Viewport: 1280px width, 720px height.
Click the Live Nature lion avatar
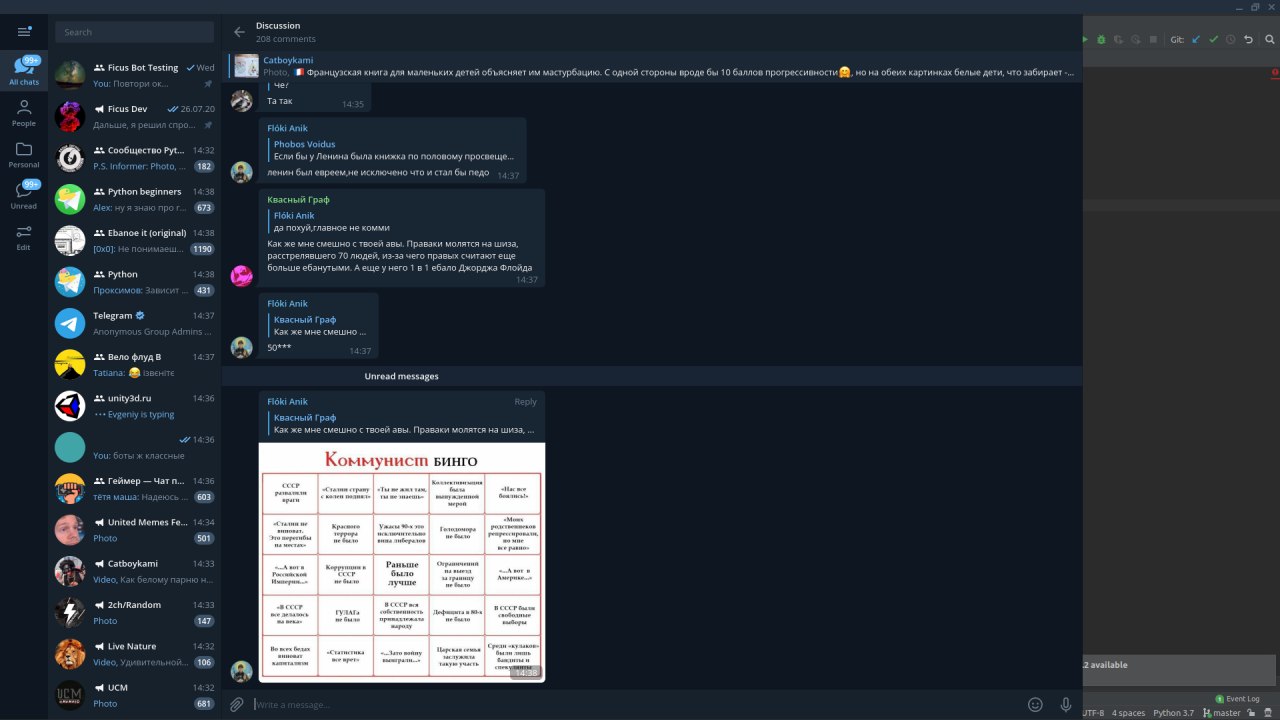[x=70, y=654]
